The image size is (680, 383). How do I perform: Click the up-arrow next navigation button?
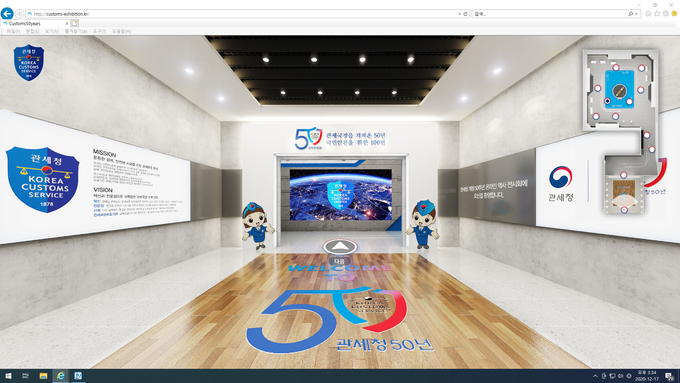tap(340, 247)
